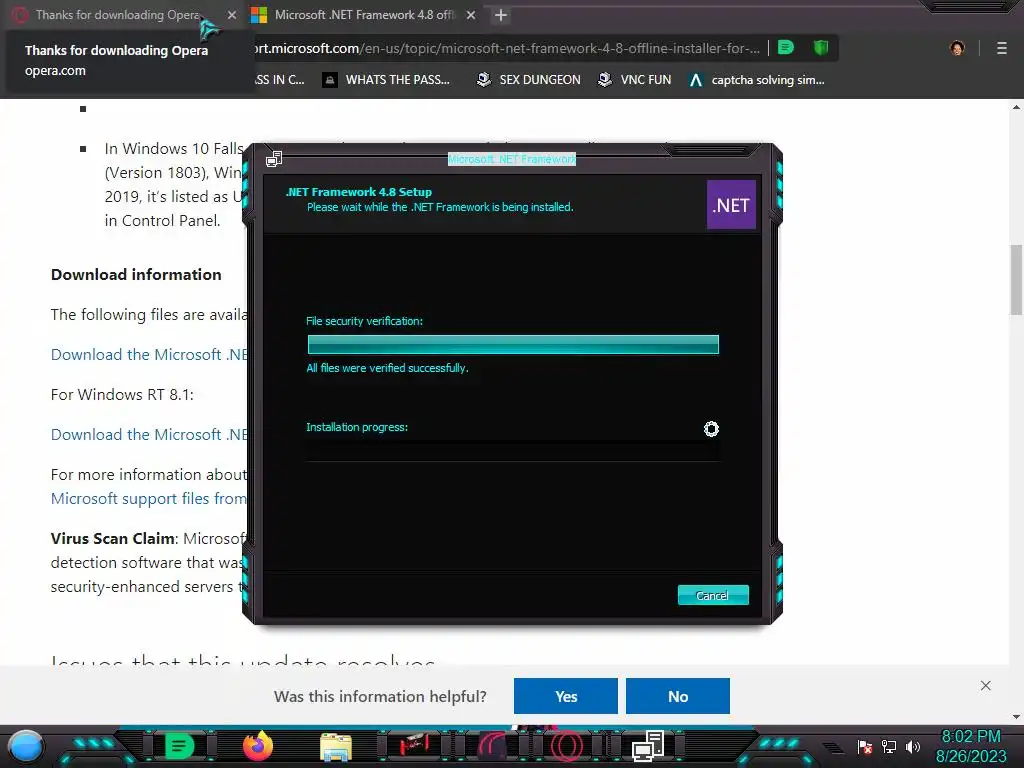This screenshot has width=1024, height=768.
Task: Open captcha solving sim bookmark
Action: click(757, 80)
